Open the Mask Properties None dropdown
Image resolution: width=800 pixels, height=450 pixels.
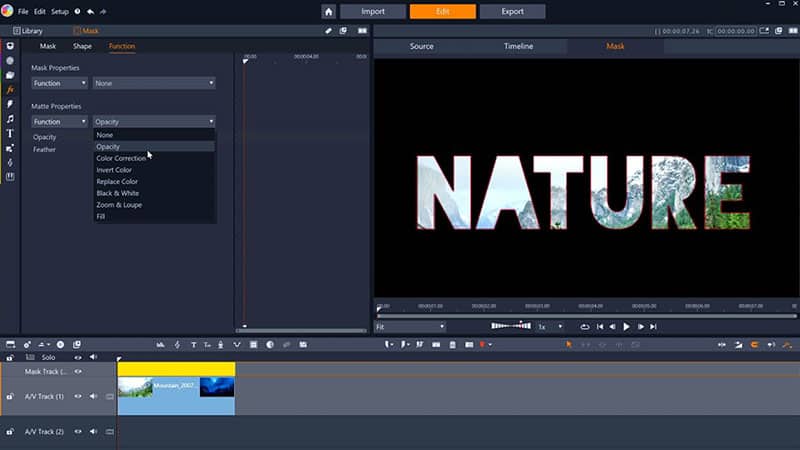(x=154, y=83)
